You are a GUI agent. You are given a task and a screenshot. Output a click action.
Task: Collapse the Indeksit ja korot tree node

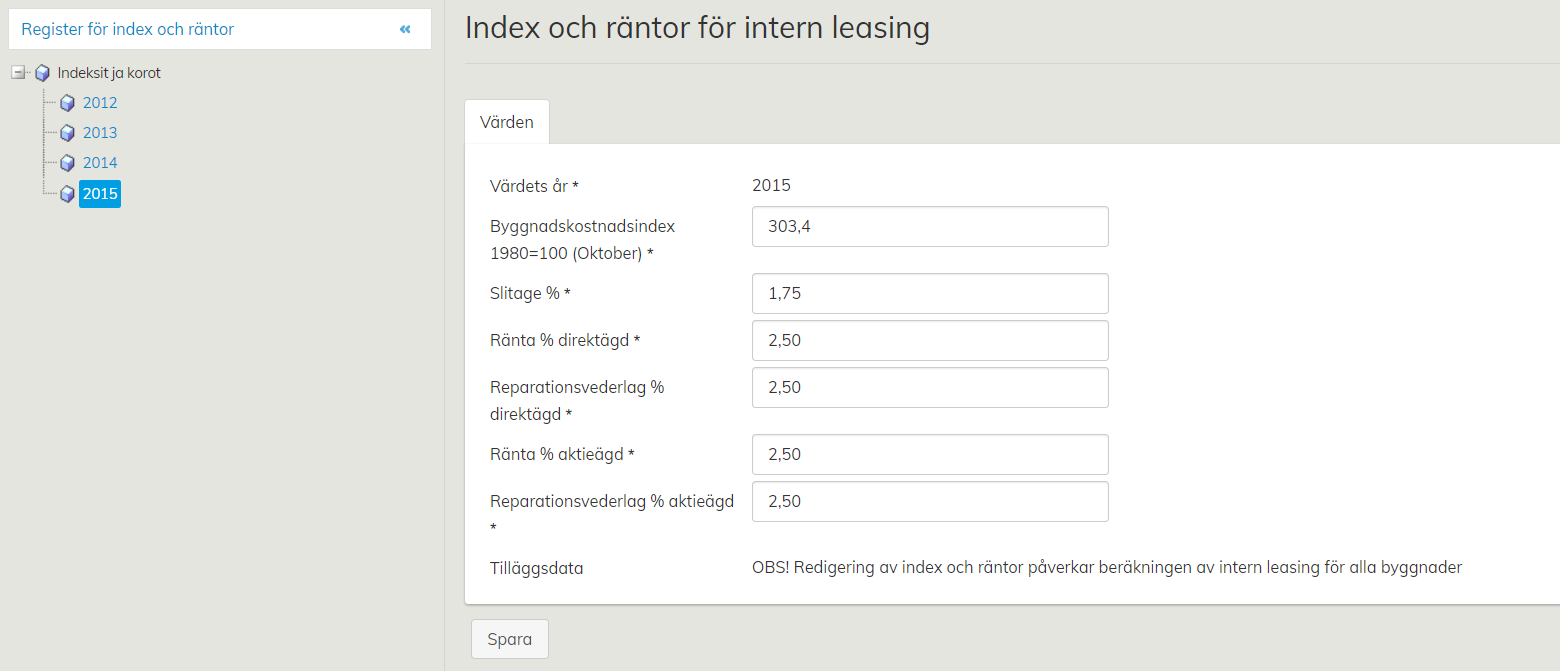pos(18,73)
